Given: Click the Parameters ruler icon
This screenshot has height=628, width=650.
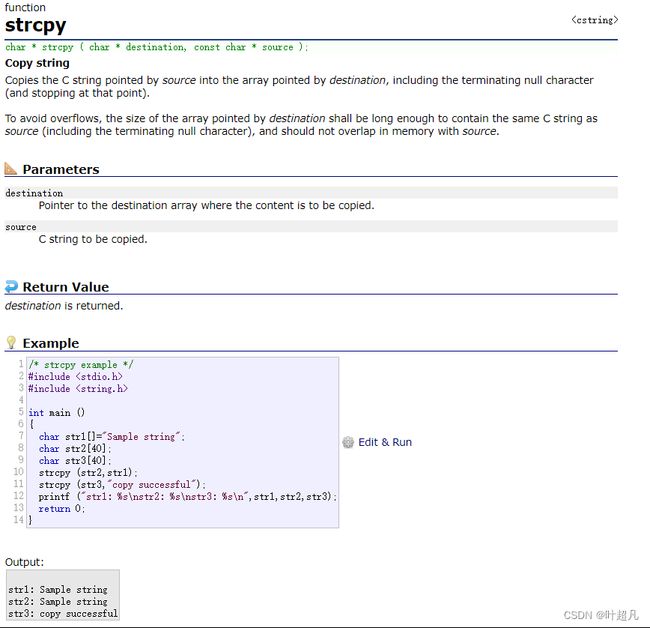Looking at the screenshot, I should point(11,168).
